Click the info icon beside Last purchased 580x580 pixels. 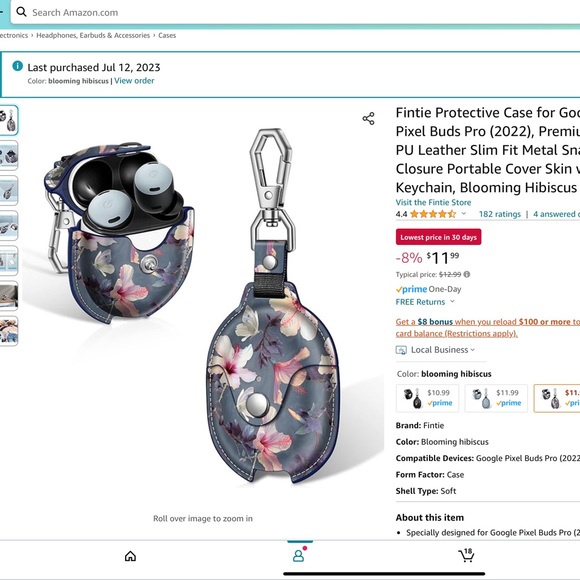pos(17,66)
